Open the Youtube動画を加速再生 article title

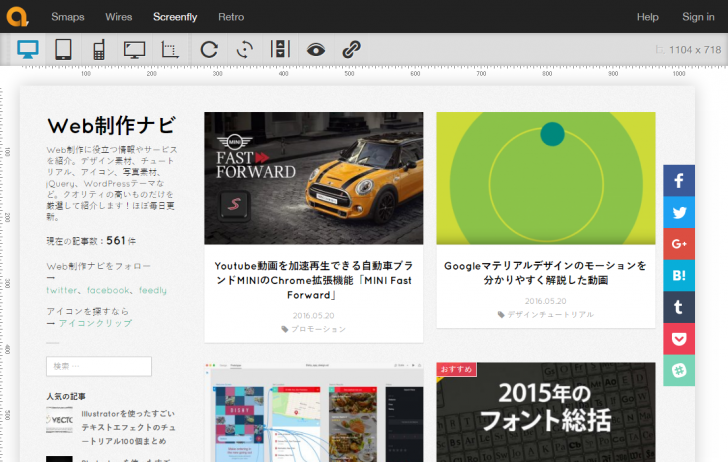pos(314,280)
